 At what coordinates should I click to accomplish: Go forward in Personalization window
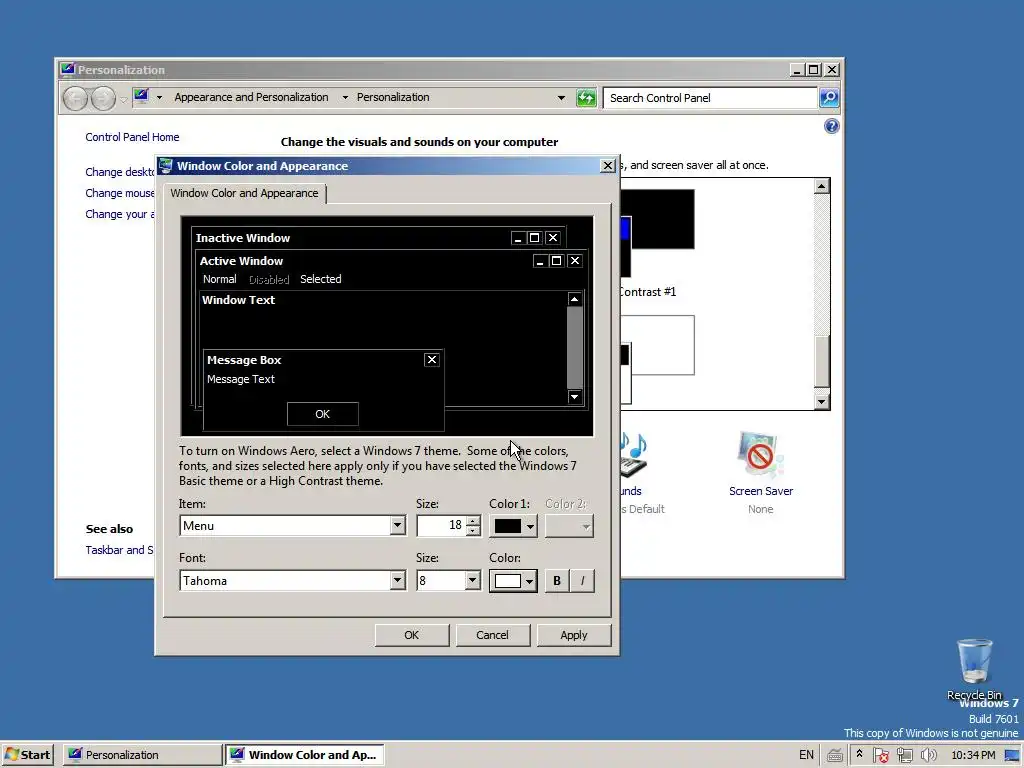click(103, 99)
